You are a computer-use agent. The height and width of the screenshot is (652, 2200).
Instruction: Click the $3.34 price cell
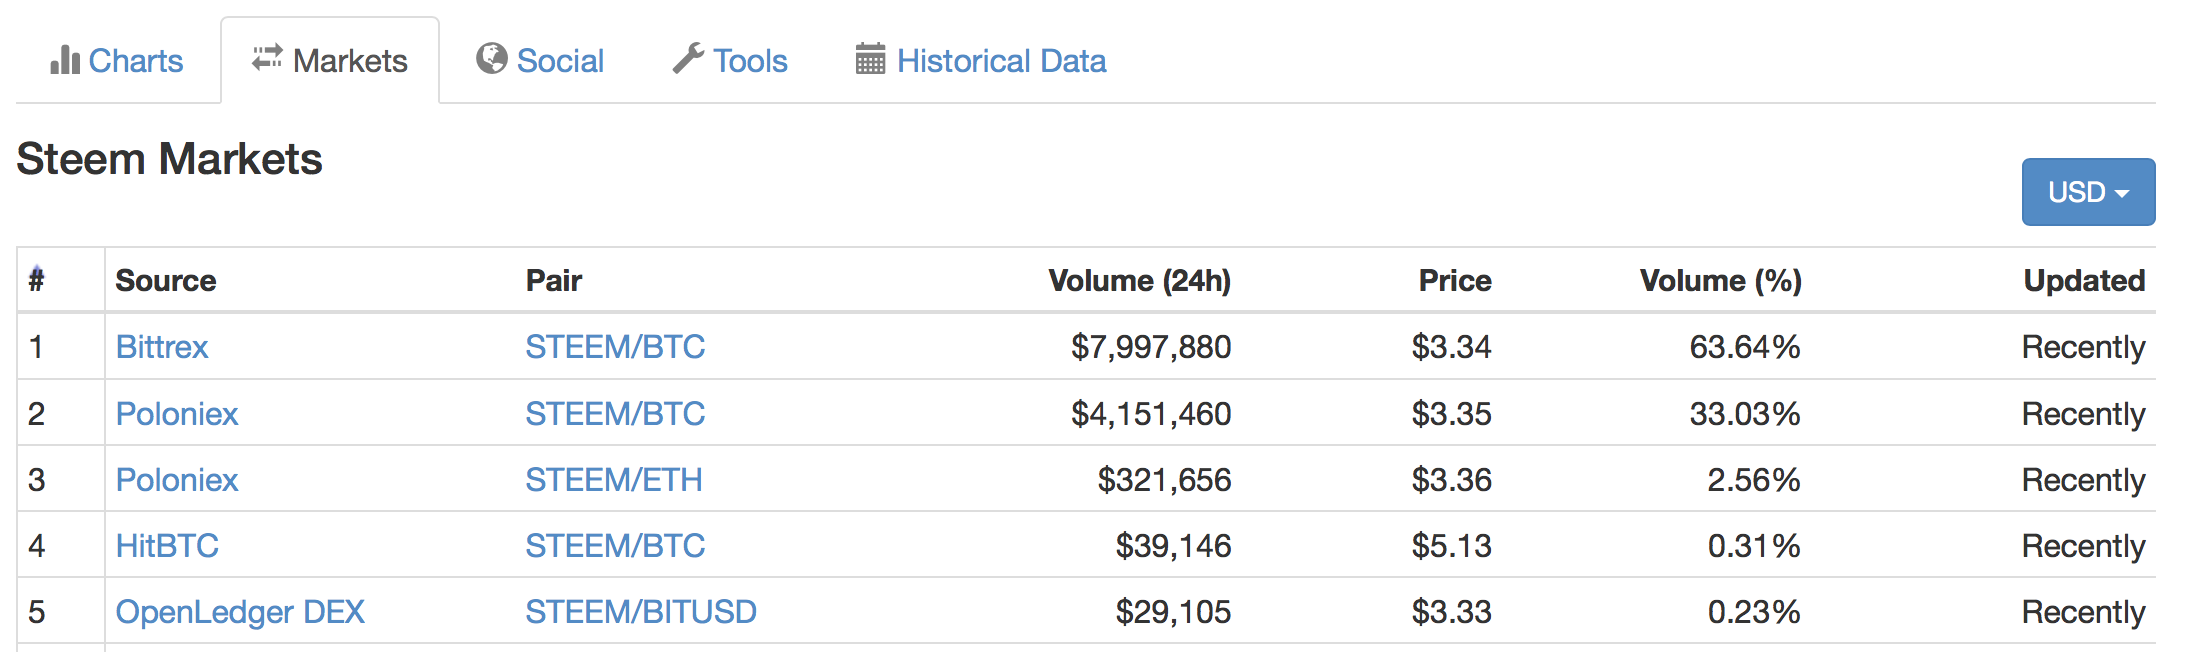pos(1451,347)
